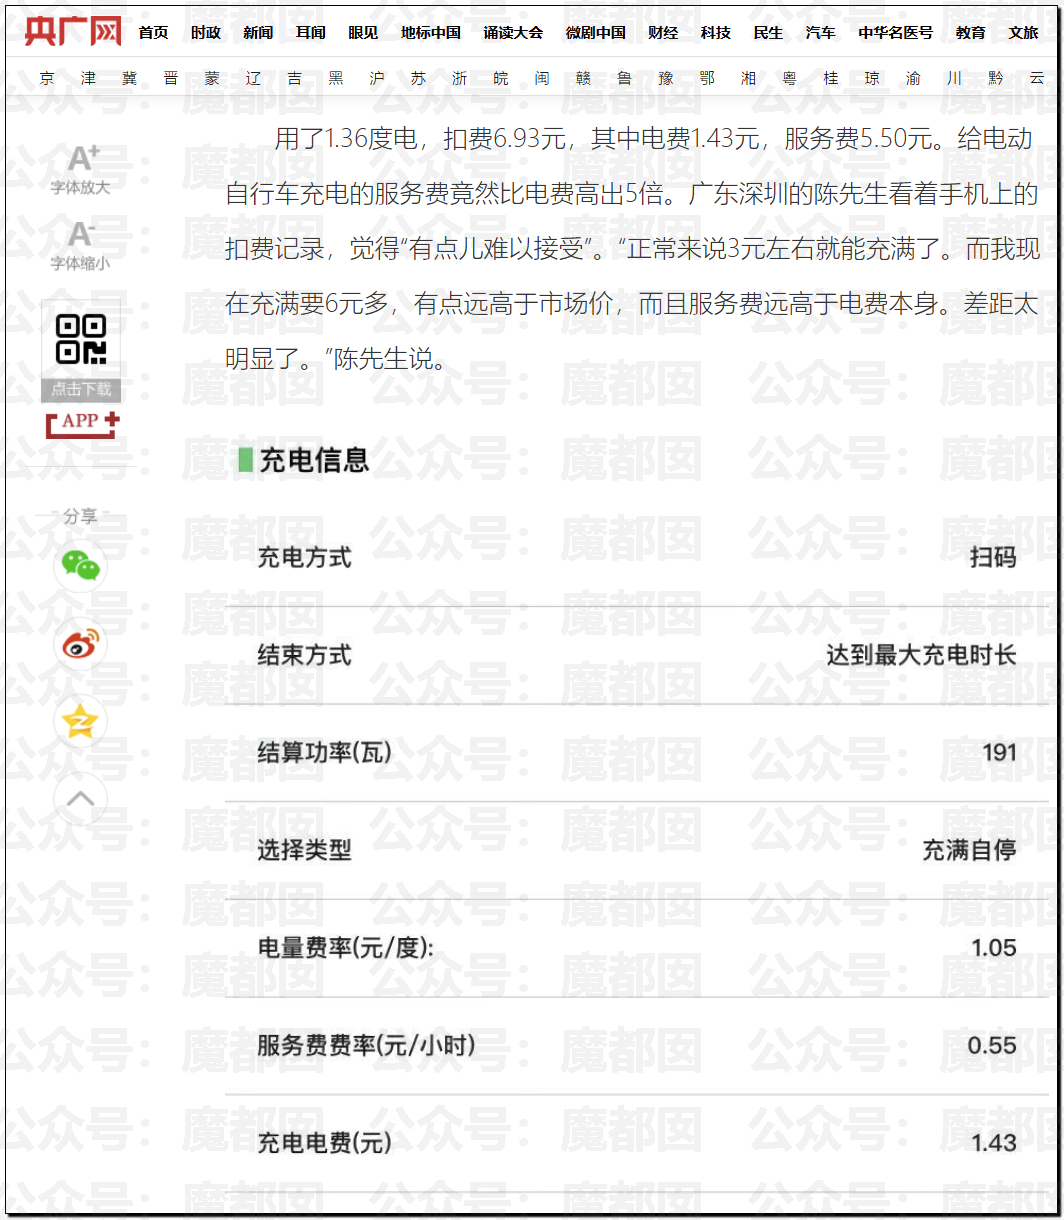
Task: Select region 闽 in province bar
Action: tap(542, 78)
